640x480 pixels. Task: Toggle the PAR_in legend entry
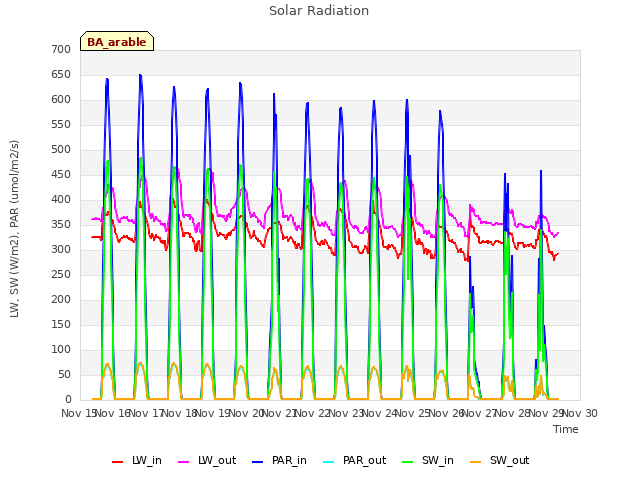tap(279, 461)
